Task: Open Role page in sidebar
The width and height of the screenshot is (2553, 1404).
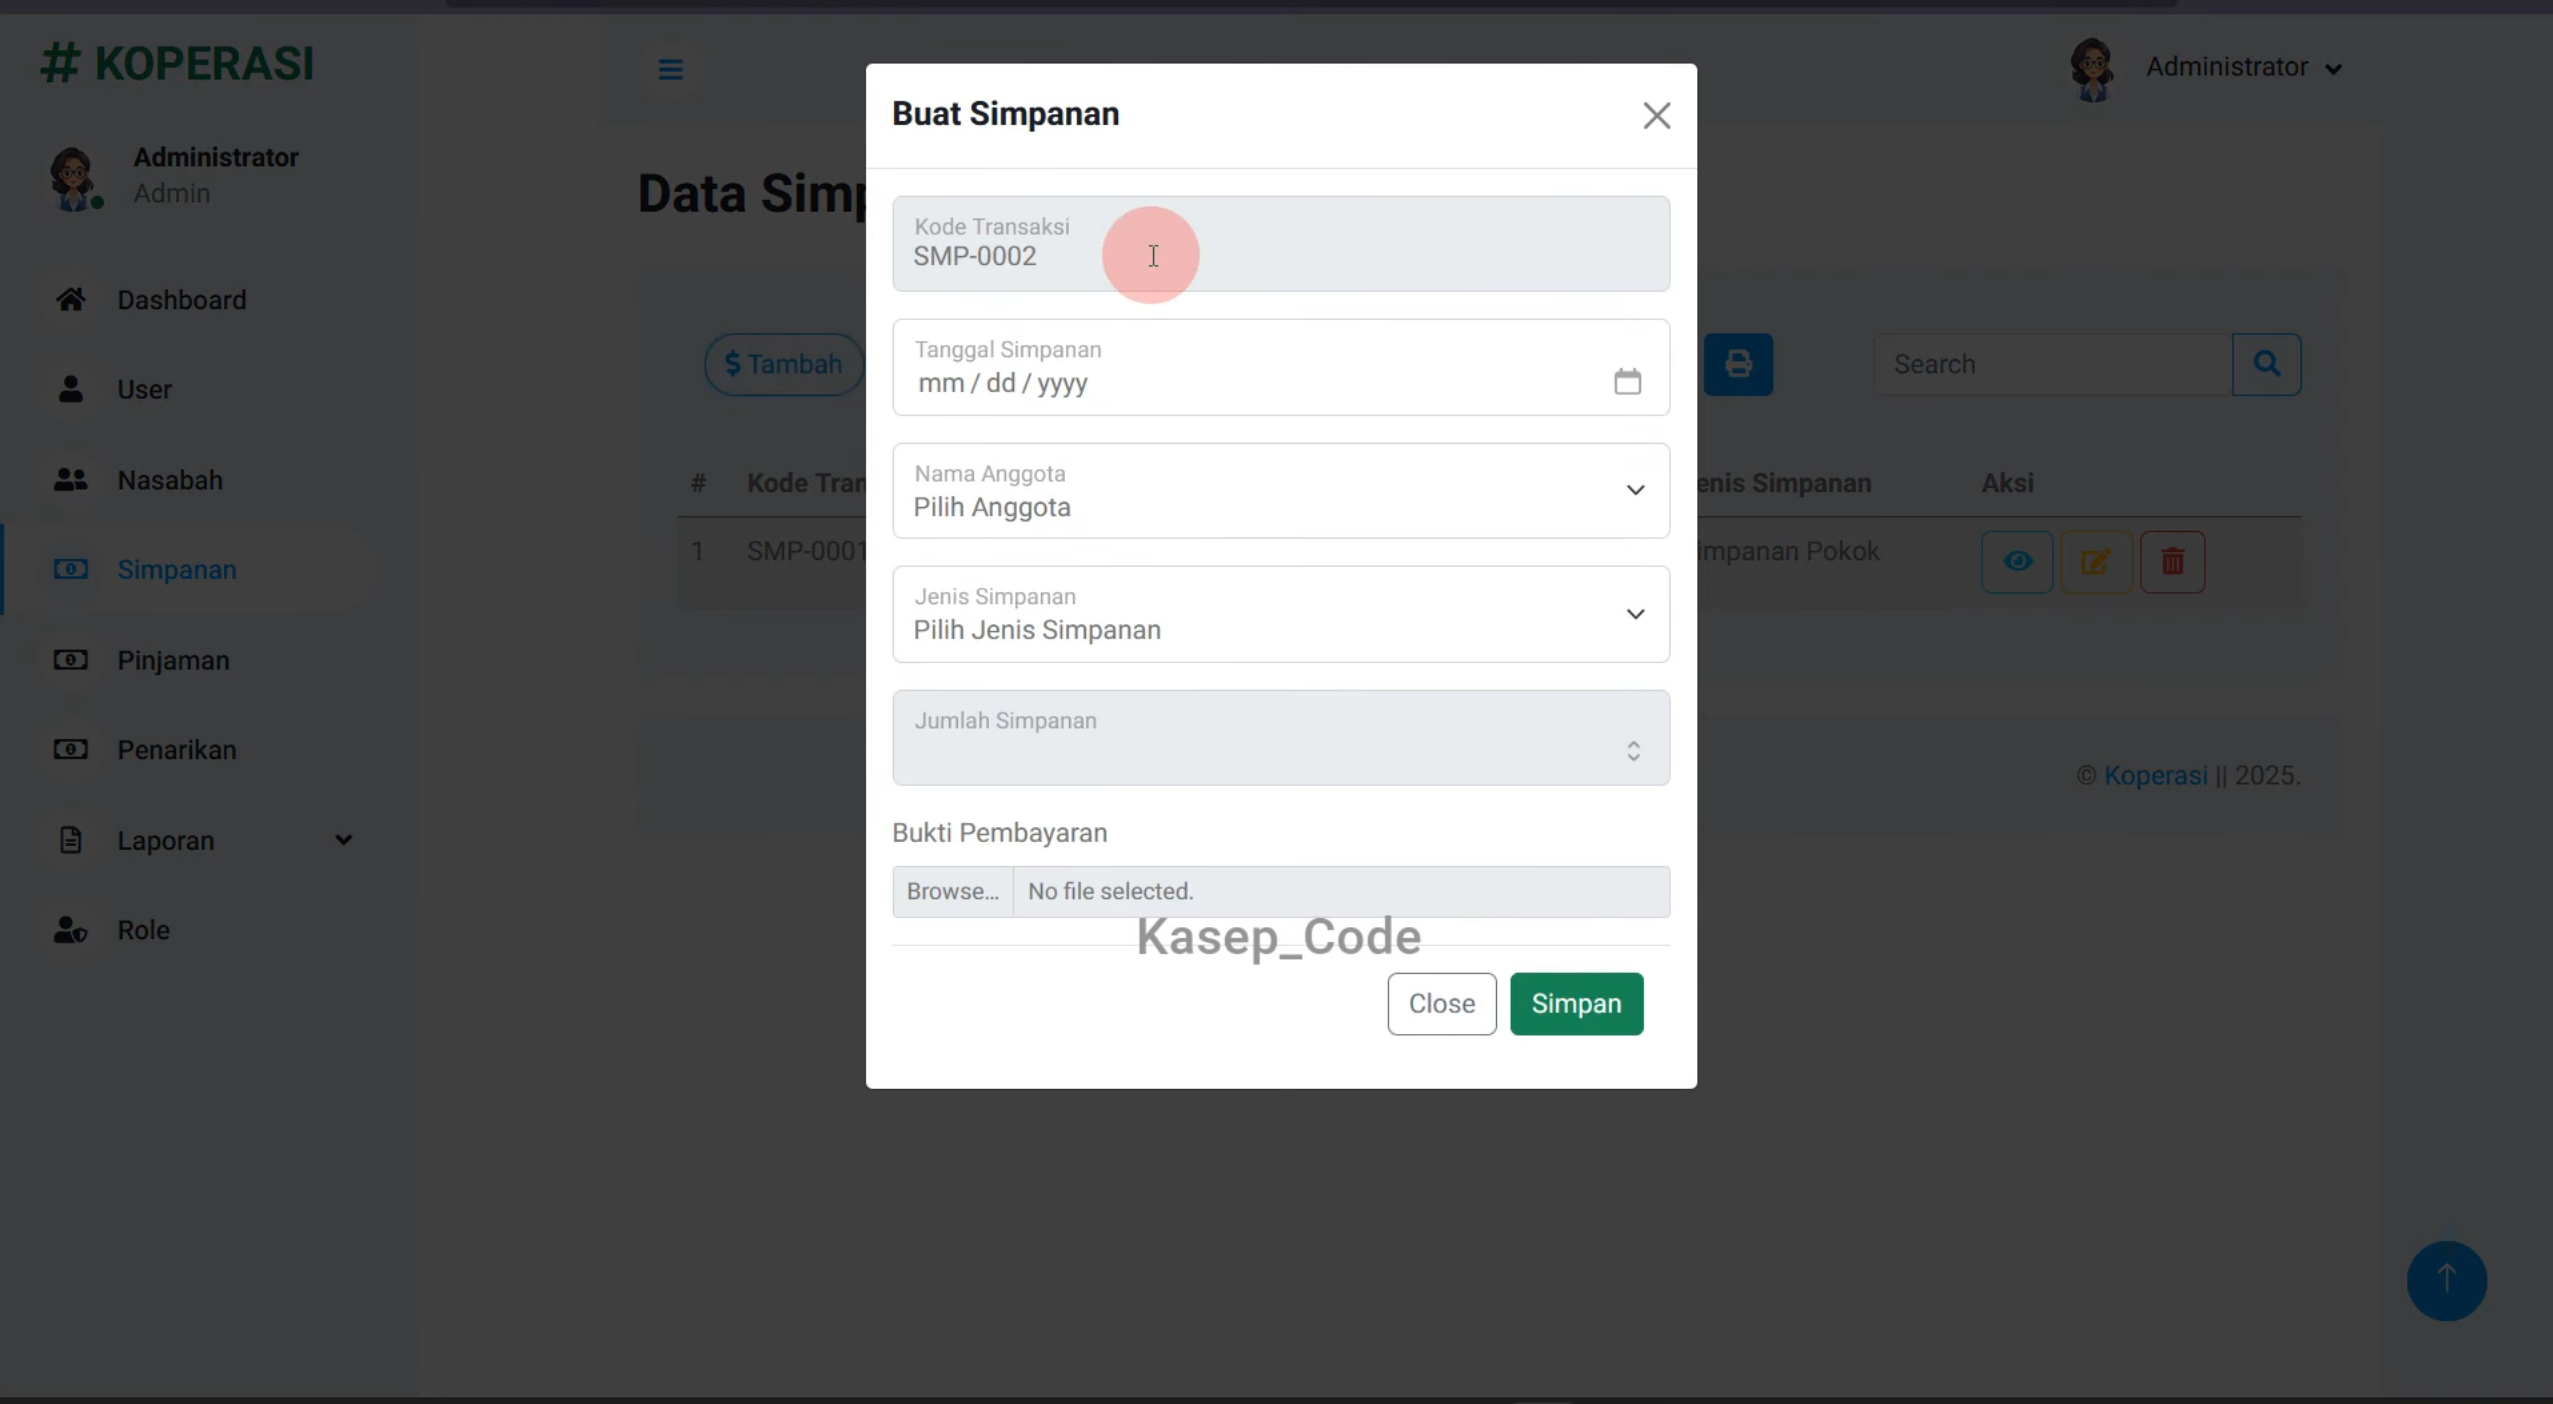Action: tap(143, 930)
